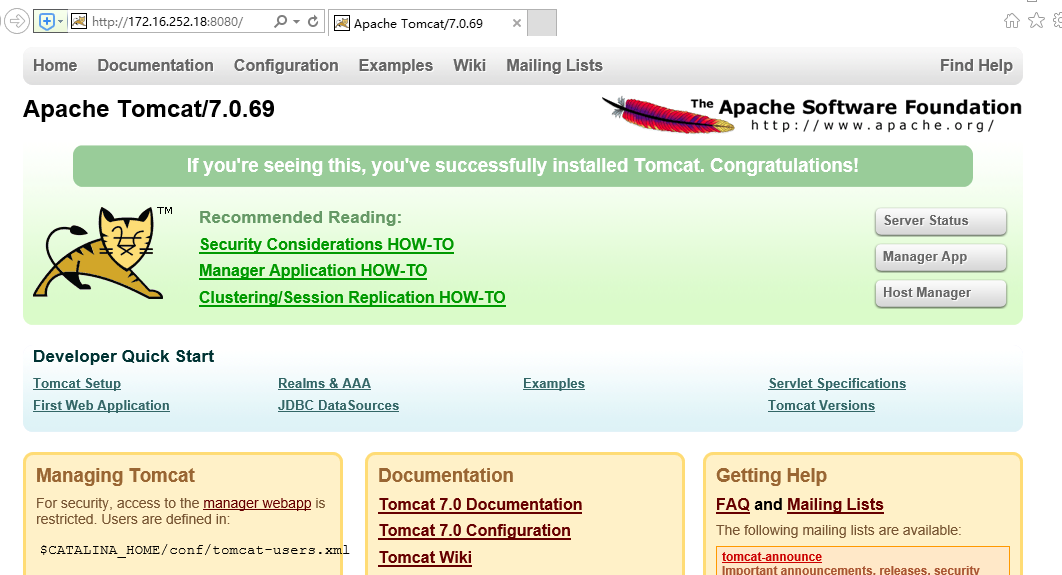Screen dimensions: 1062x575
Task: Click the Host Manager button
Action: point(941,293)
